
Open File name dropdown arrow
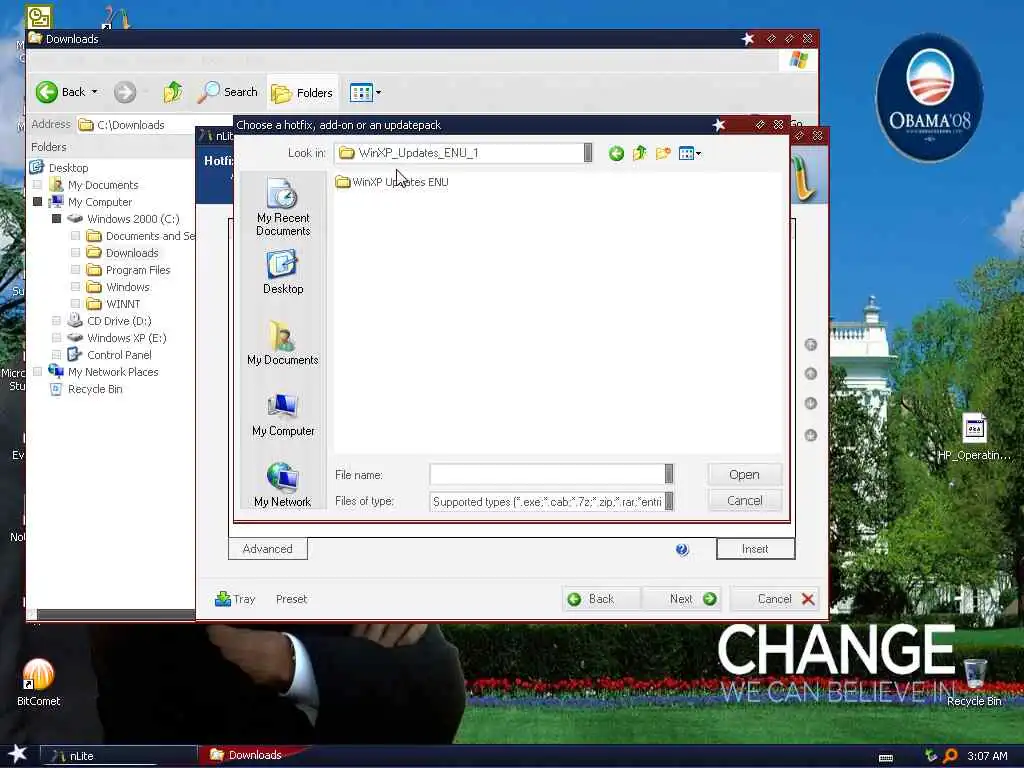click(669, 474)
